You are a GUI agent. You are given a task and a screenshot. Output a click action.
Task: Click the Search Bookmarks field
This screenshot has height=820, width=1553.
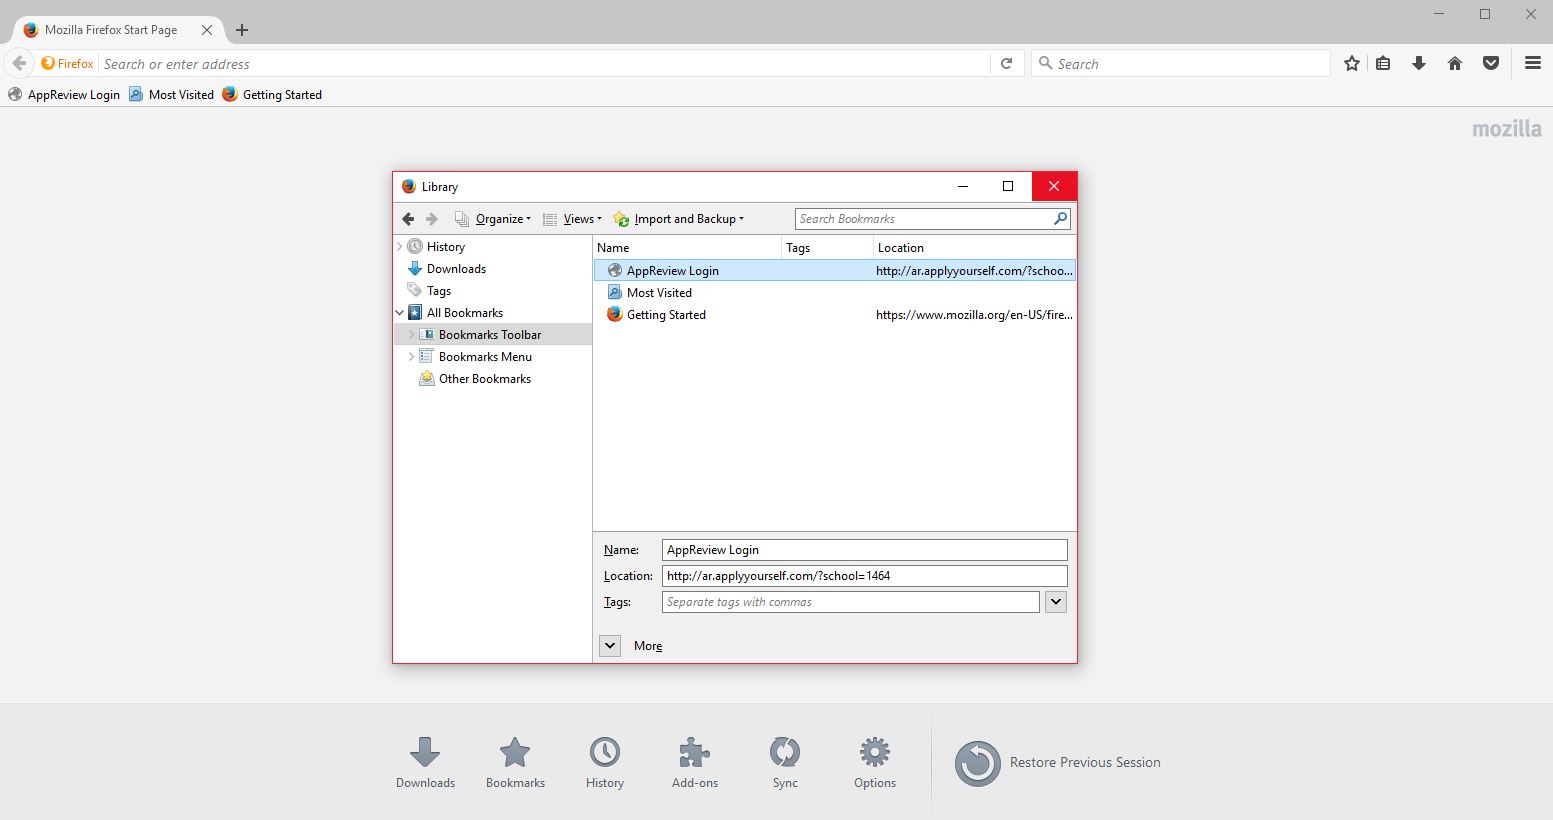point(923,219)
